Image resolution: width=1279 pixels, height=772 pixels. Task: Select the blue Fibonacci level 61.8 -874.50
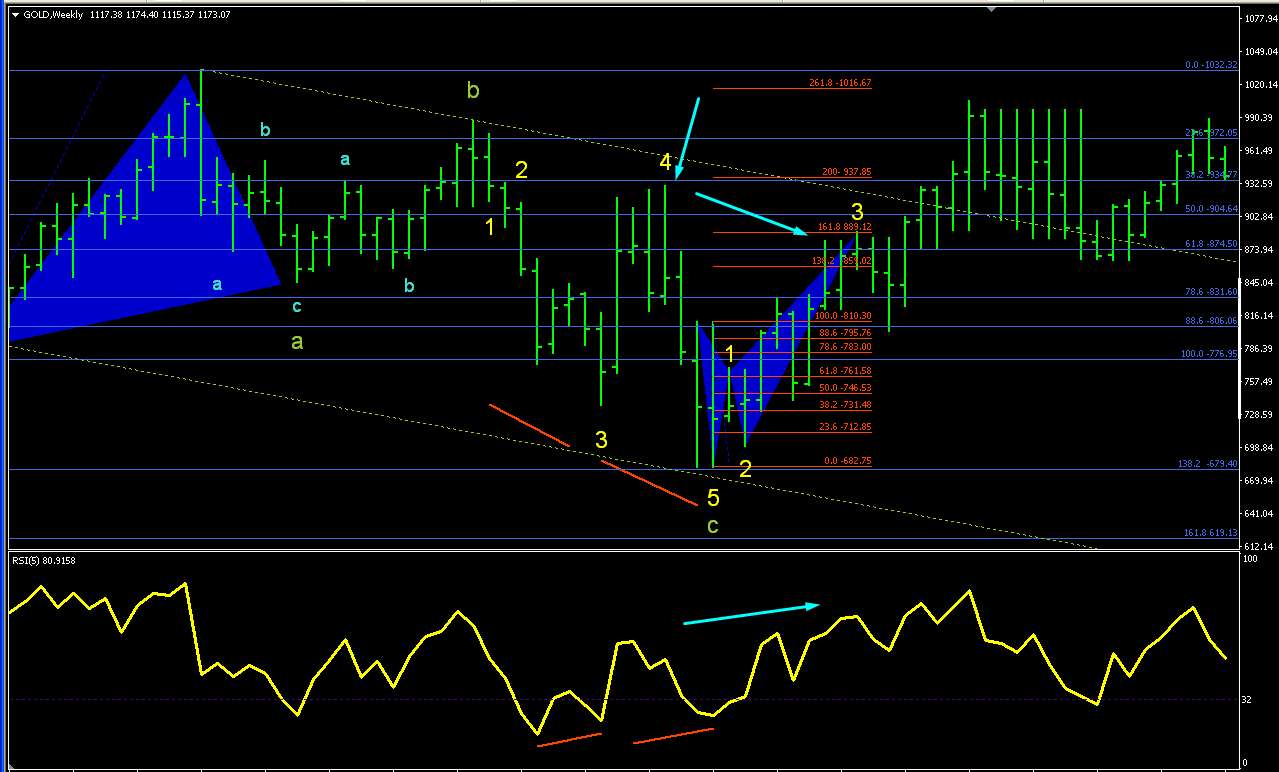[1211, 243]
